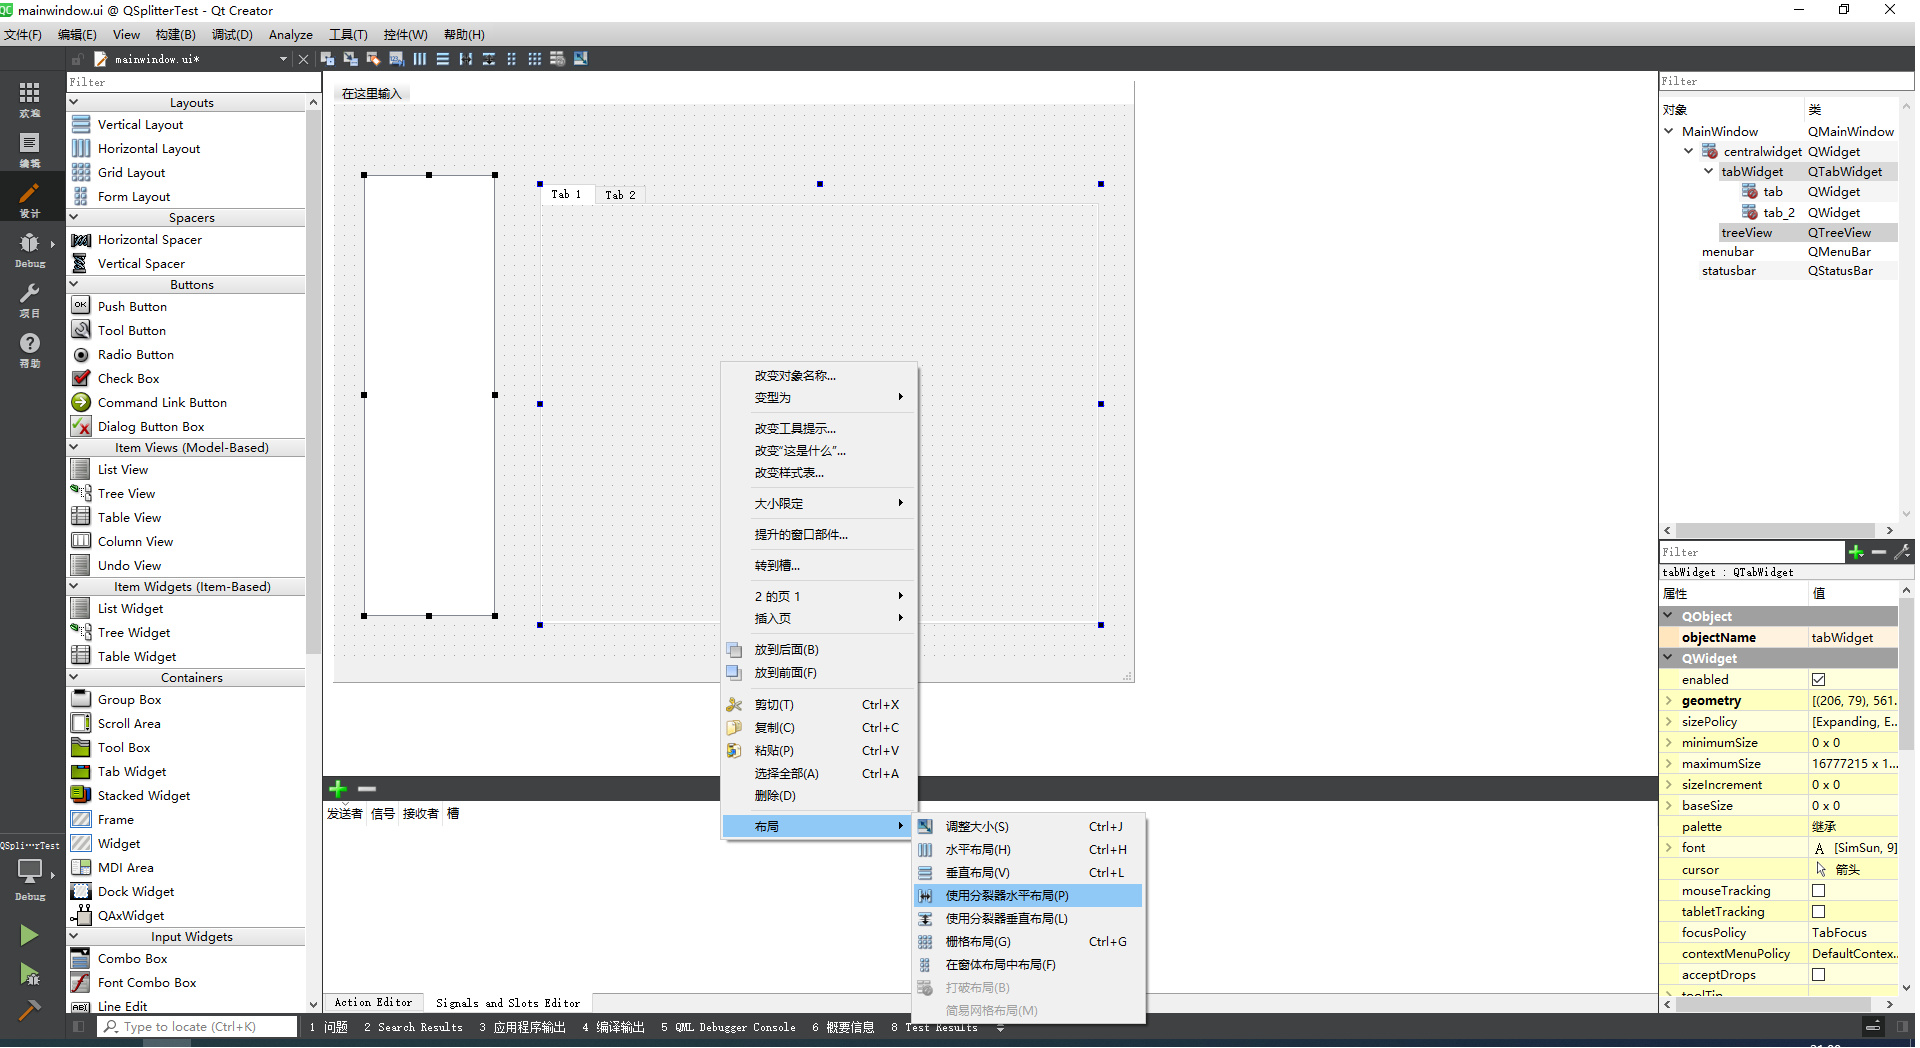Viewport: 1920px width, 1048px height.
Task: Collapse the tabWidget tree node
Action: 1709,171
